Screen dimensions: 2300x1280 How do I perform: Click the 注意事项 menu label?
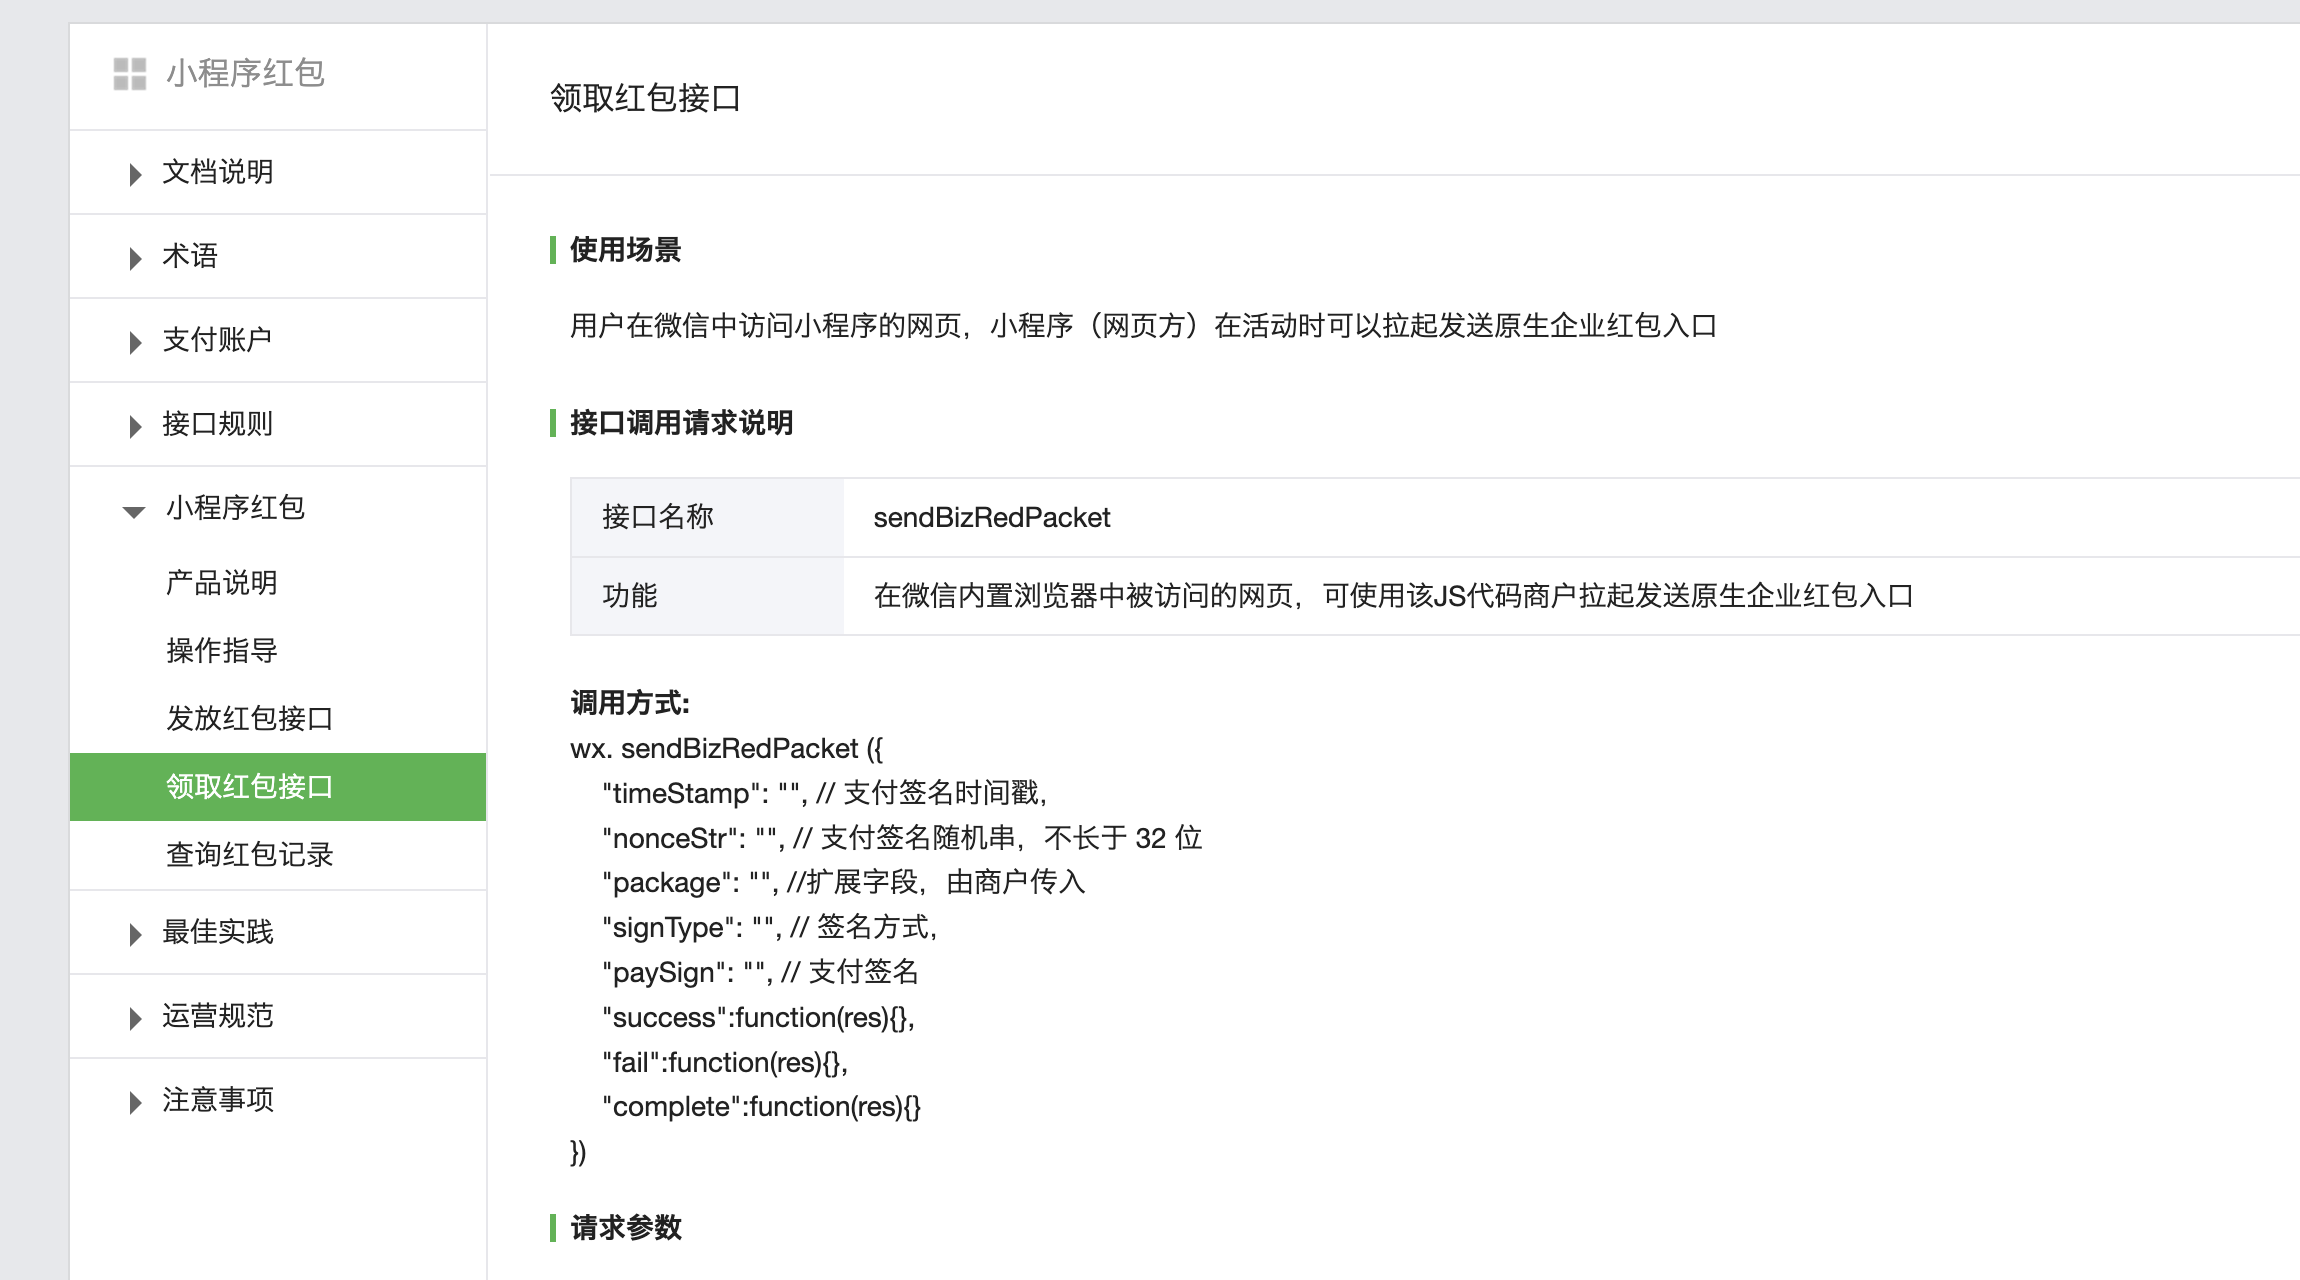pos(218,1100)
